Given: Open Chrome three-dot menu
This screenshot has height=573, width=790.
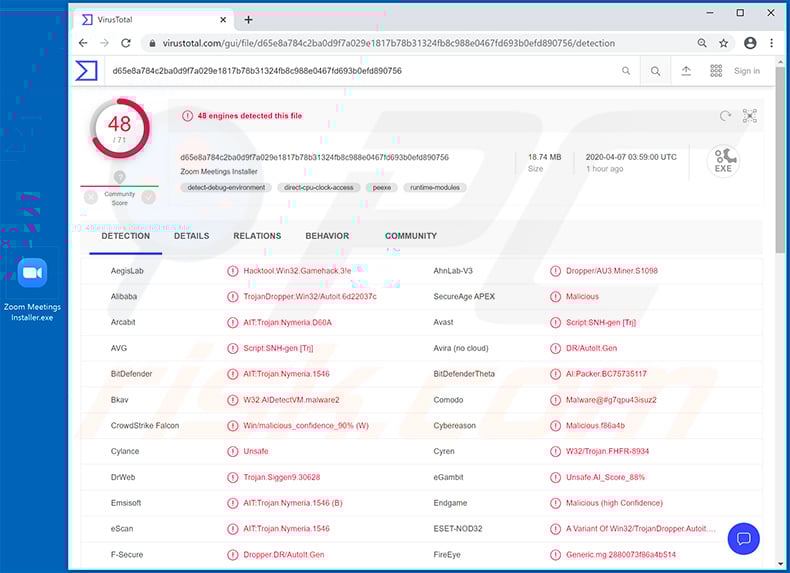Looking at the screenshot, I should click(x=771, y=43).
